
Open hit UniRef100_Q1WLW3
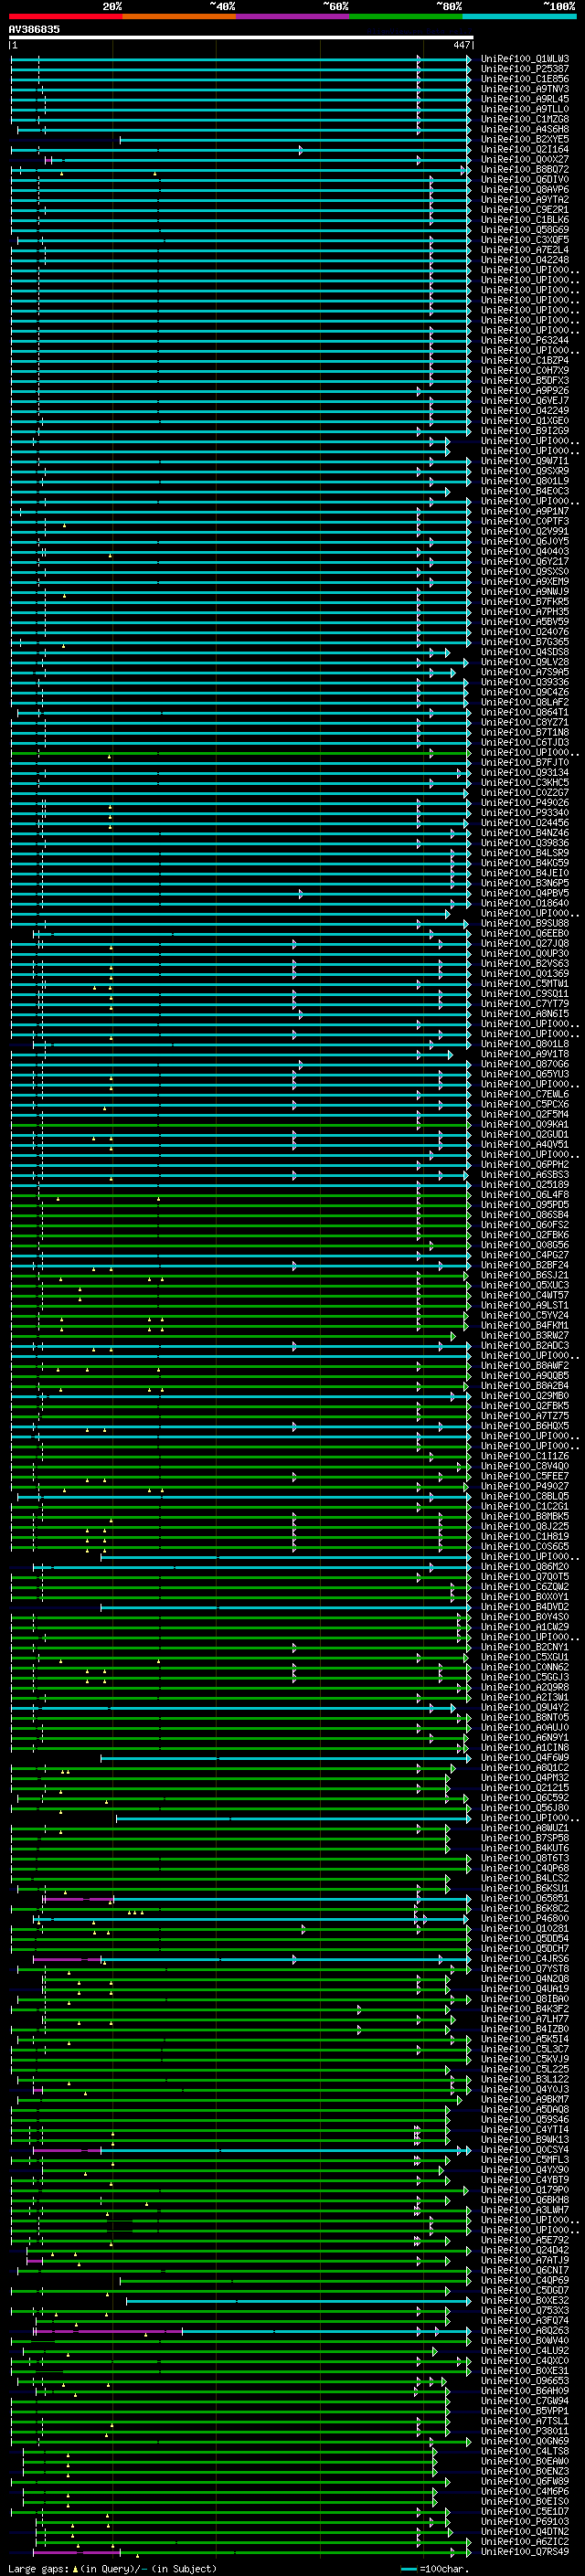point(525,59)
